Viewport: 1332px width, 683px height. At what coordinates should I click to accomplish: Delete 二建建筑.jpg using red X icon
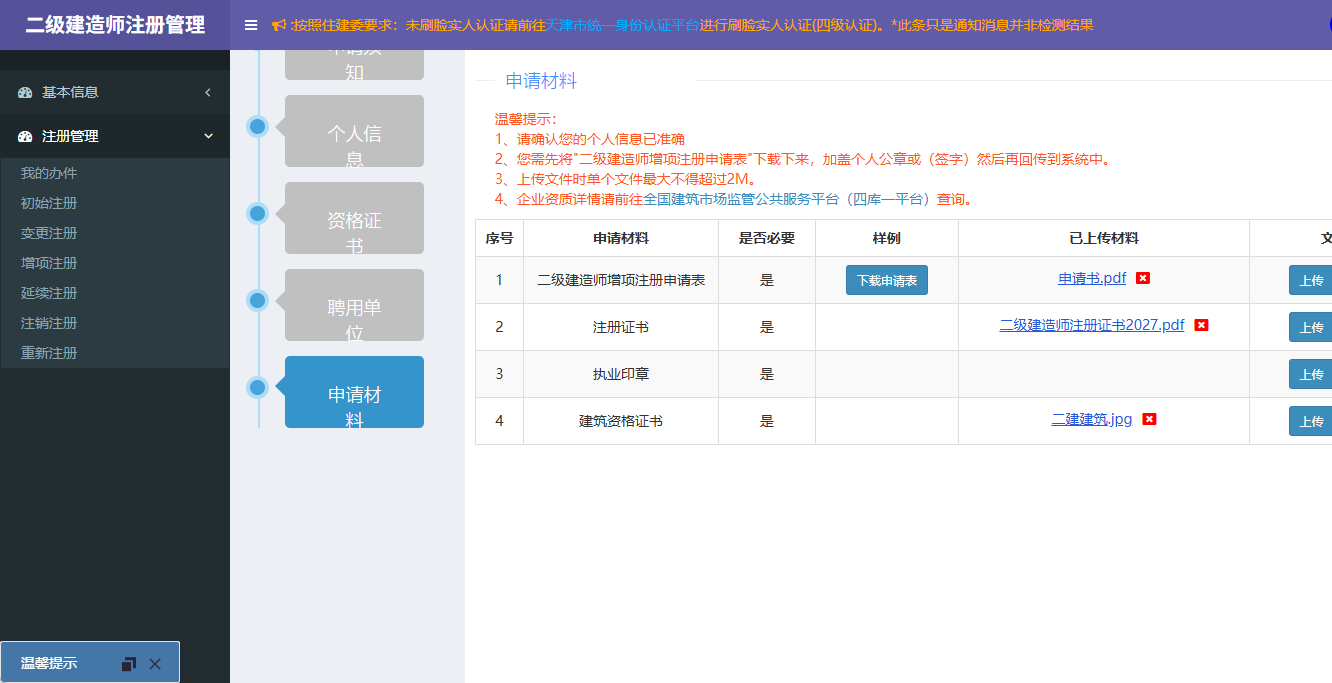pos(1149,419)
